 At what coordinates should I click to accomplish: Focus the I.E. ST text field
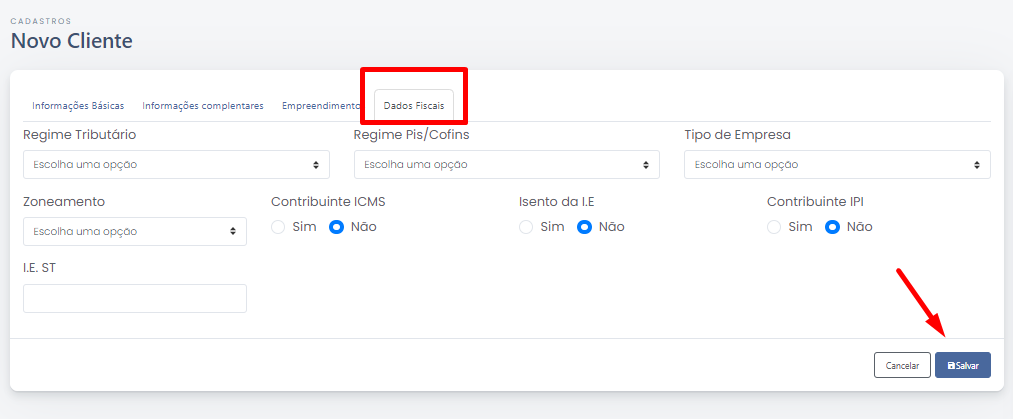click(135, 298)
